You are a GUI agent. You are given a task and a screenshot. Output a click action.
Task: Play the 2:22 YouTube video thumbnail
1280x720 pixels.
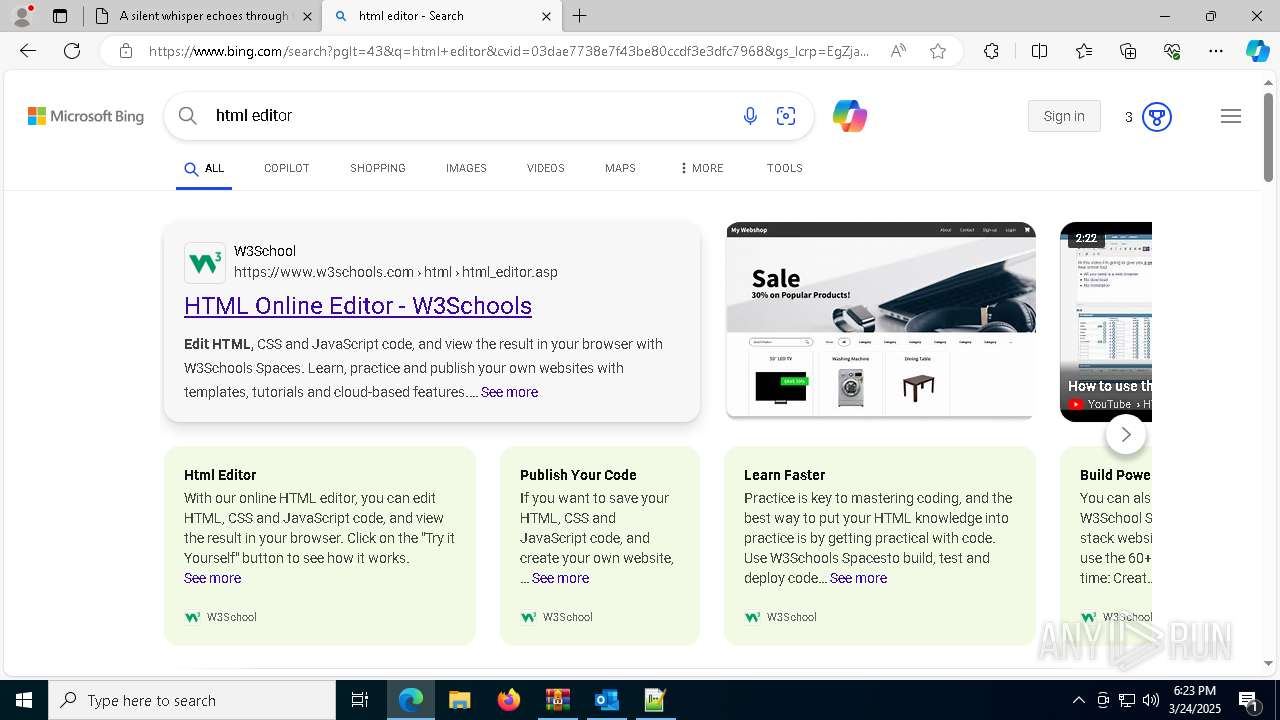tap(1106, 320)
